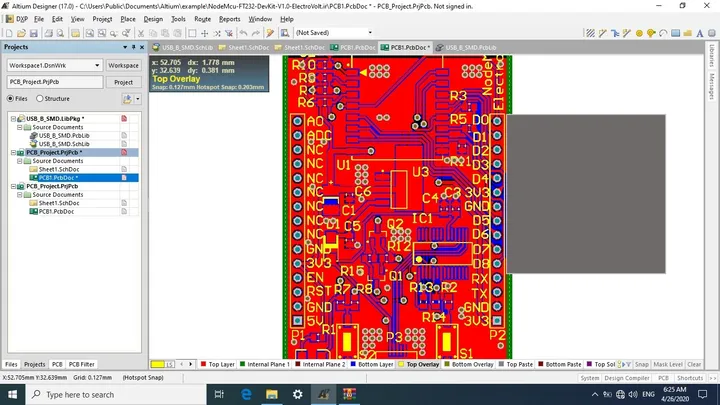Image resolution: width=720 pixels, height=405 pixels.
Task: Open the Route menu
Action: pos(202,19)
